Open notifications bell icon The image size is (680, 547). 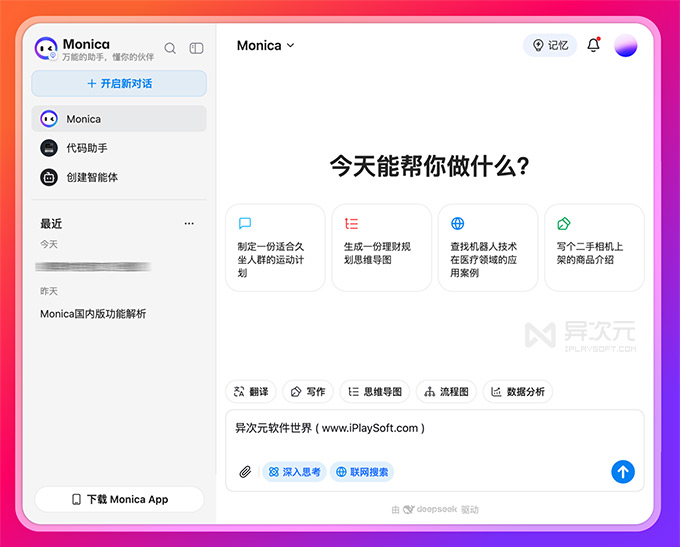593,45
